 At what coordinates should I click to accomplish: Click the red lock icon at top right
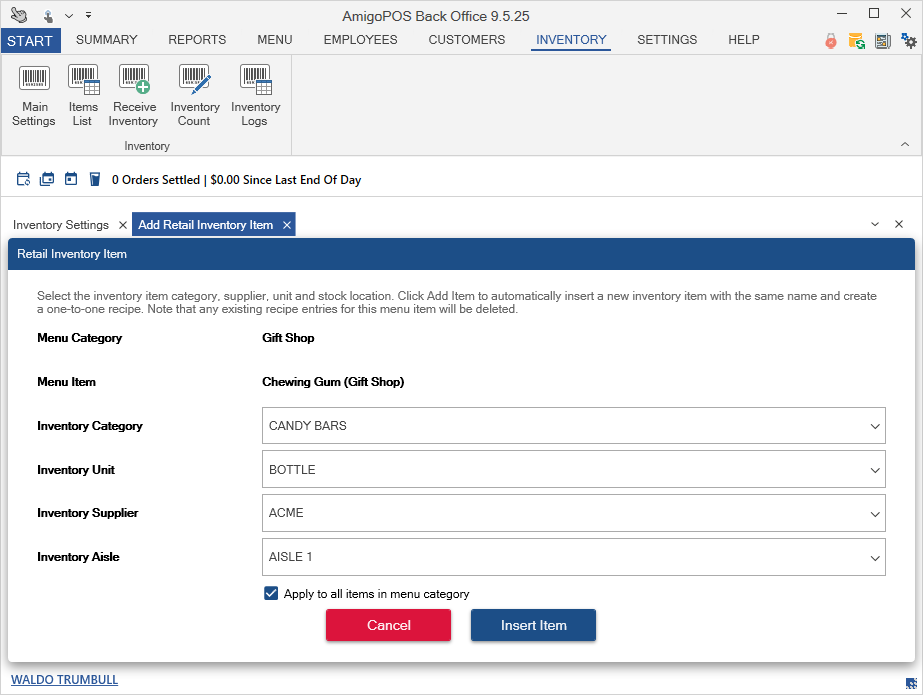(830, 41)
